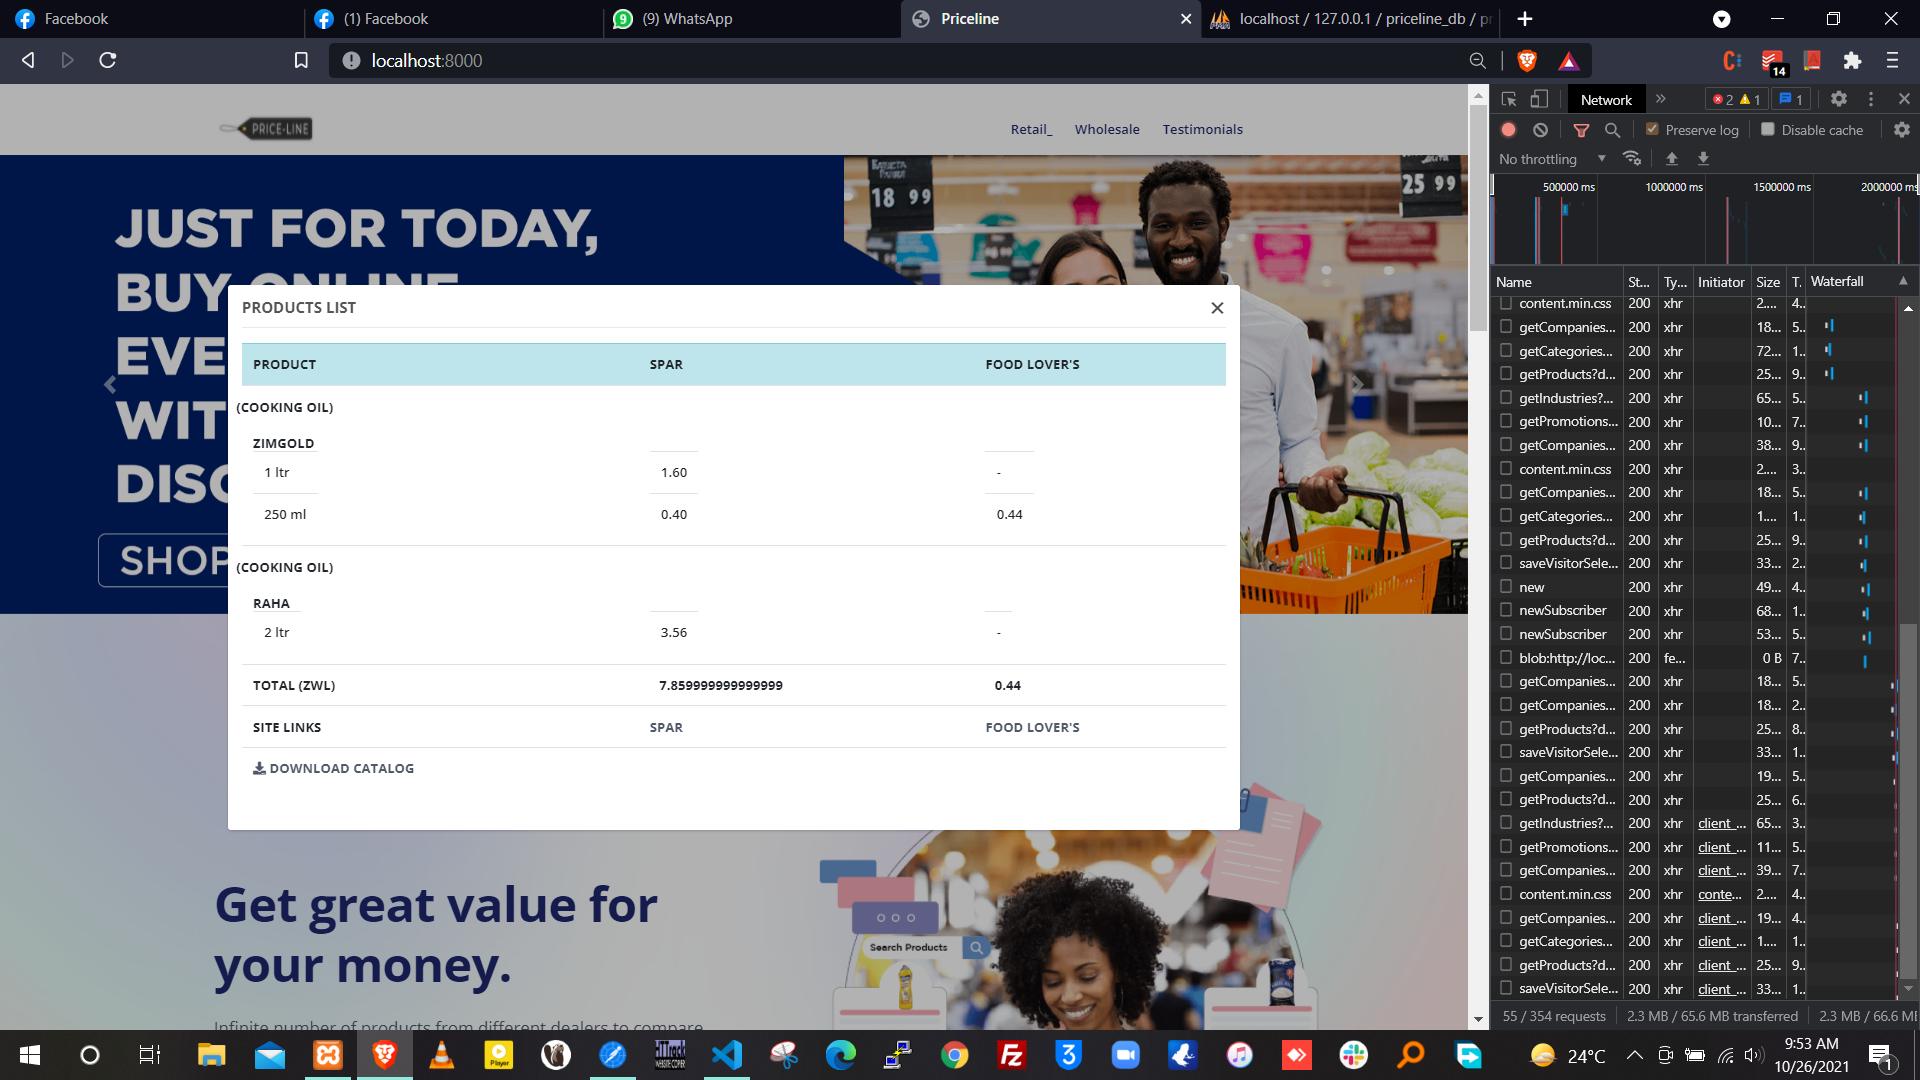1920x1080 pixels.
Task: Select the Network tab in DevTools
Action: click(x=1606, y=99)
